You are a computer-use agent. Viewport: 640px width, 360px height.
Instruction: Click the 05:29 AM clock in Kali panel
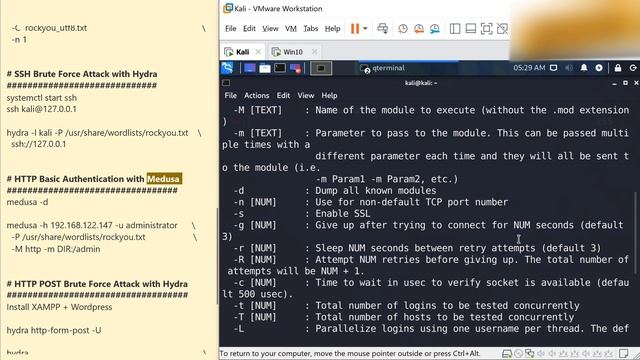coord(529,68)
